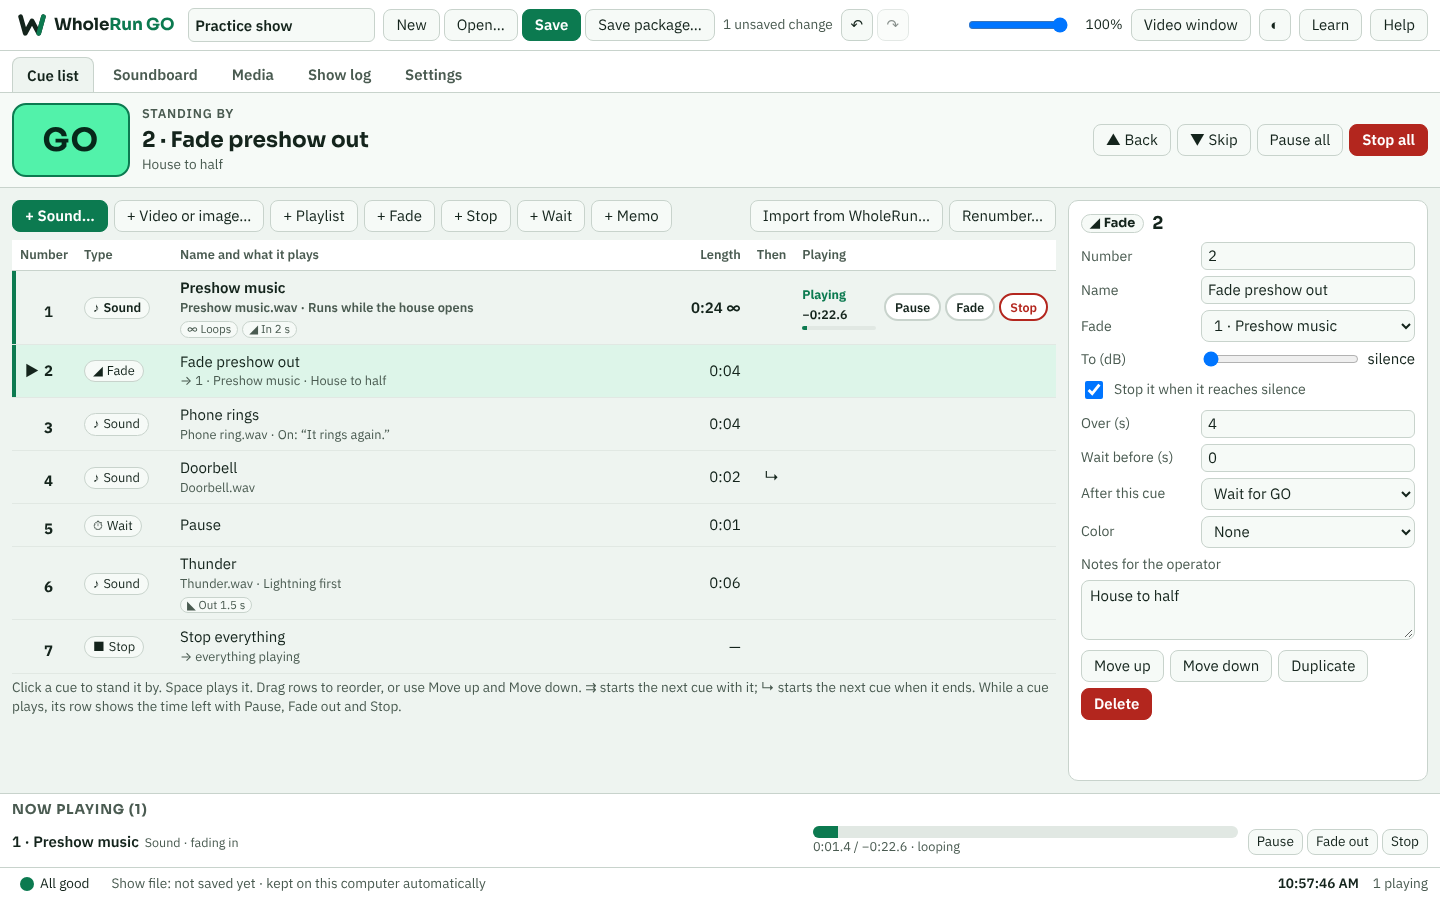Adjust the master volume slider in the top bar
This screenshot has width=1440, height=900.
coord(1018,25)
